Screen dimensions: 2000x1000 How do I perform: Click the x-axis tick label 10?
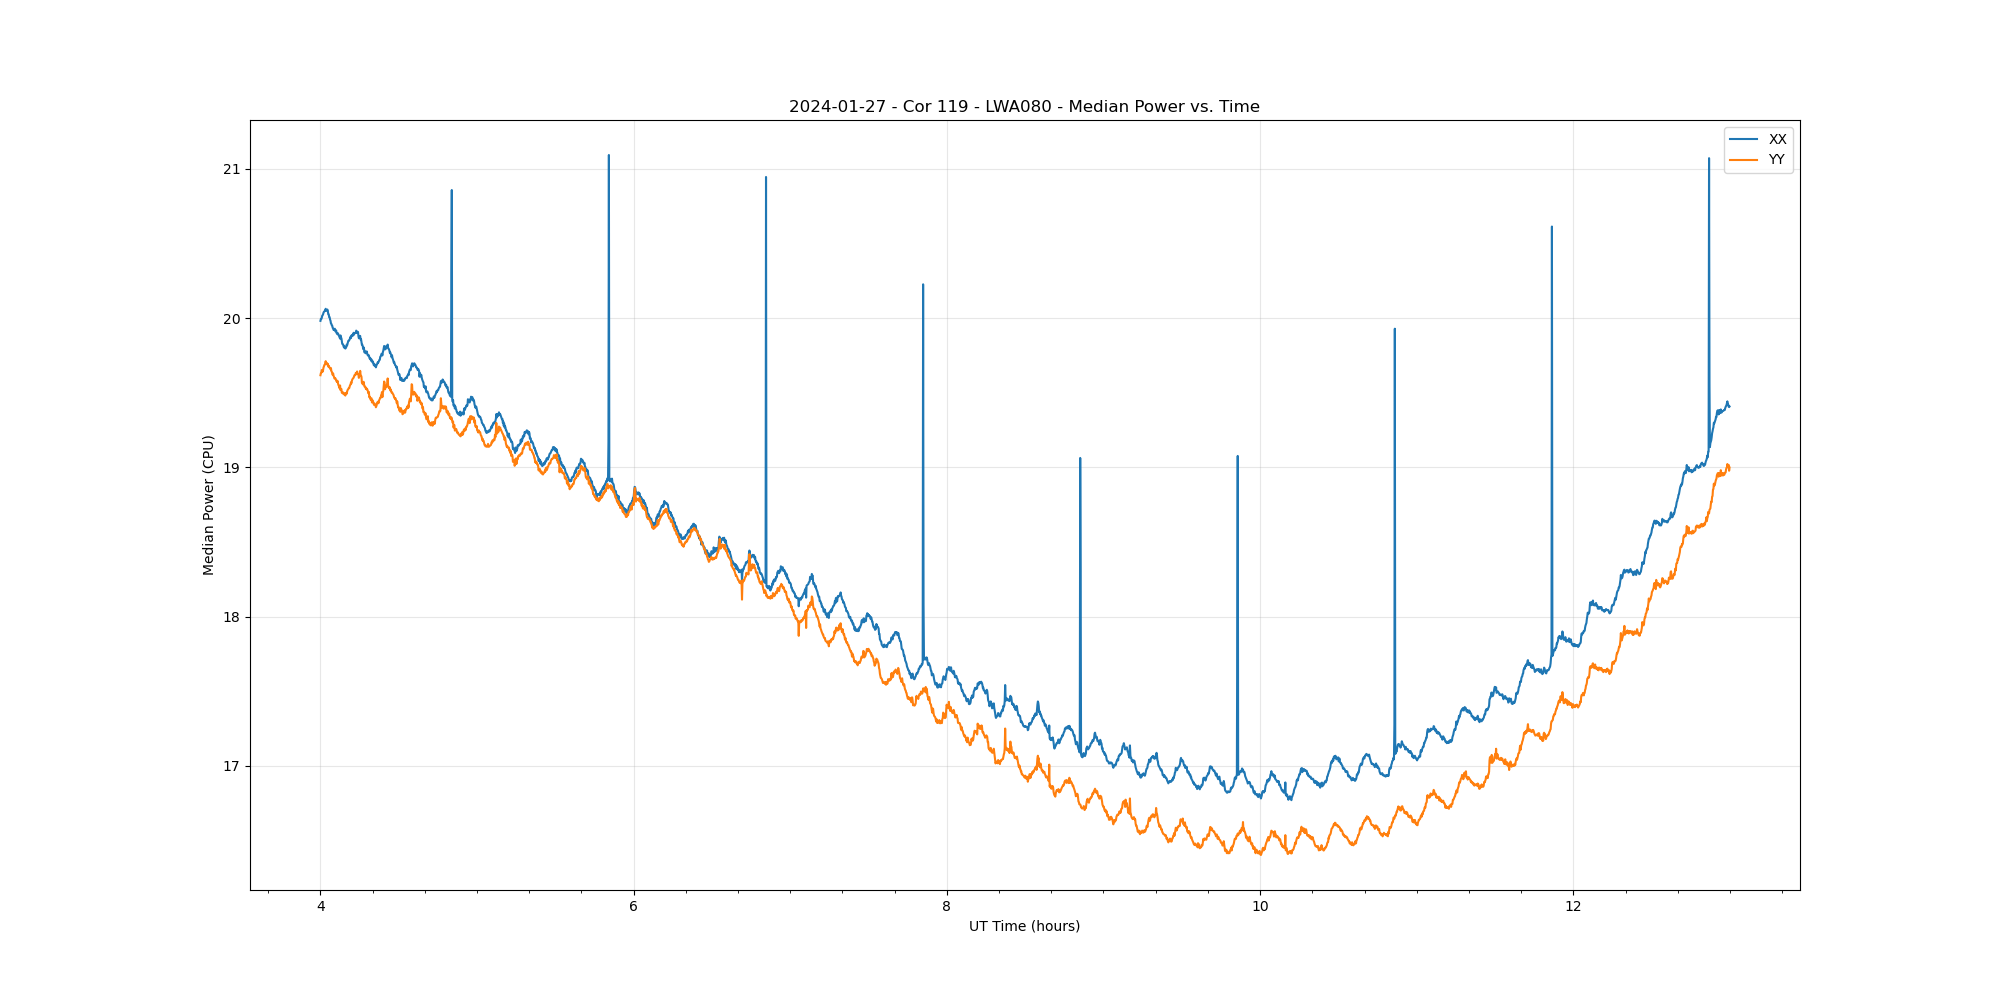1260,907
